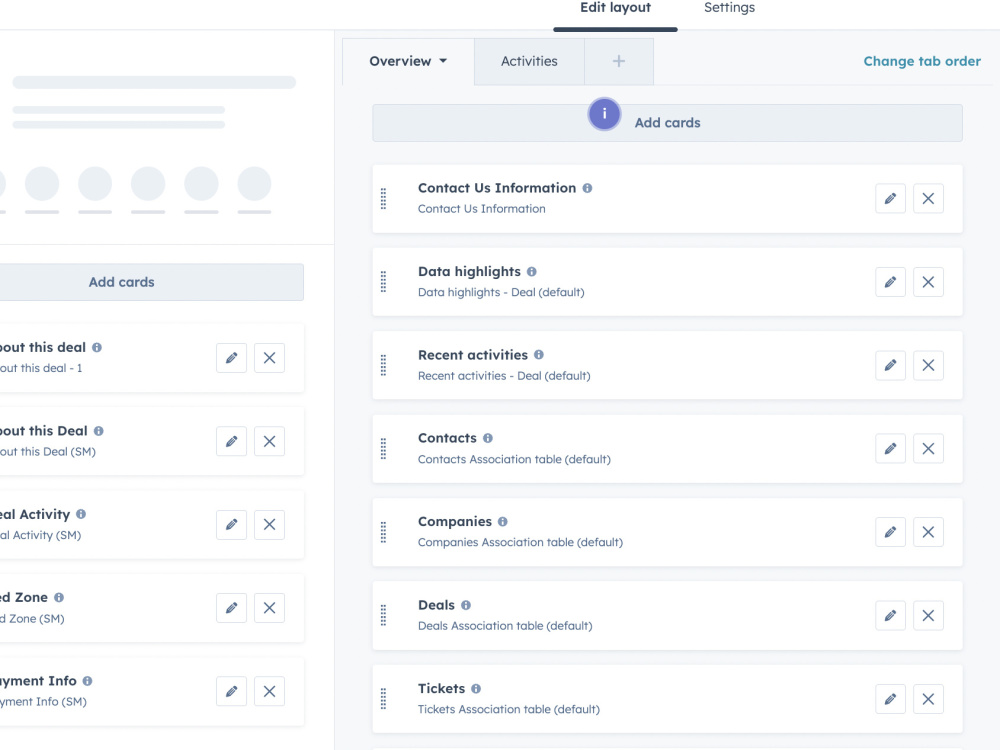Show info icon beside Deals title

[466, 605]
